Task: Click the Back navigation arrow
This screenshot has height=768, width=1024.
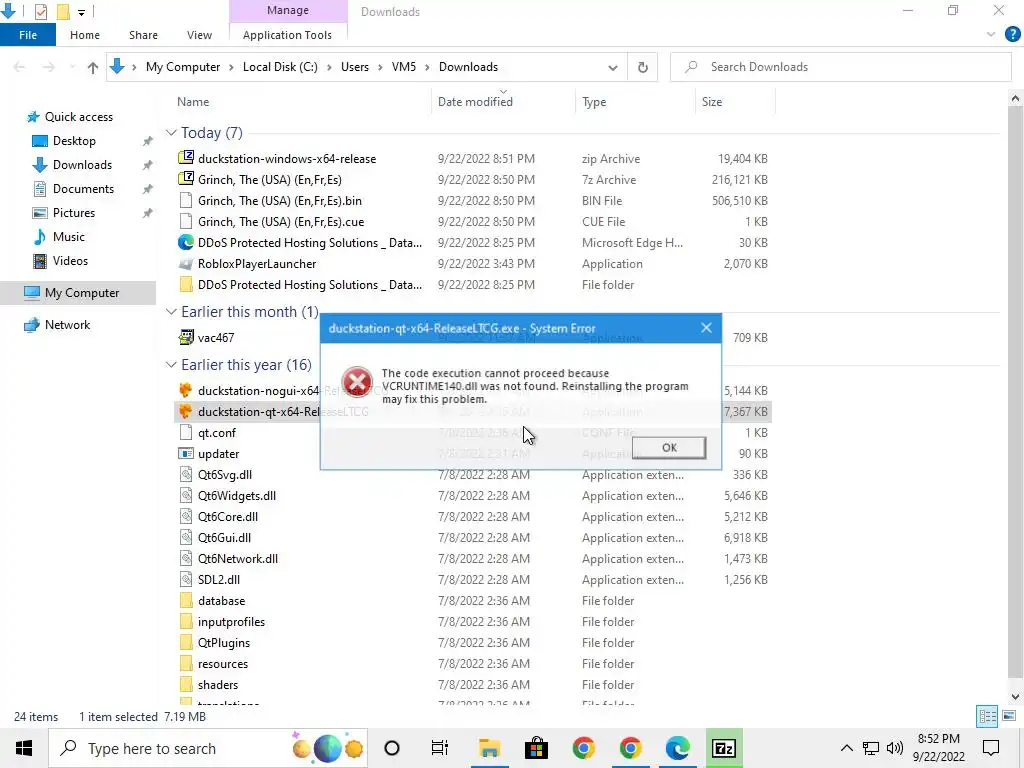Action: pyautogui.click(x=20, y=67)
